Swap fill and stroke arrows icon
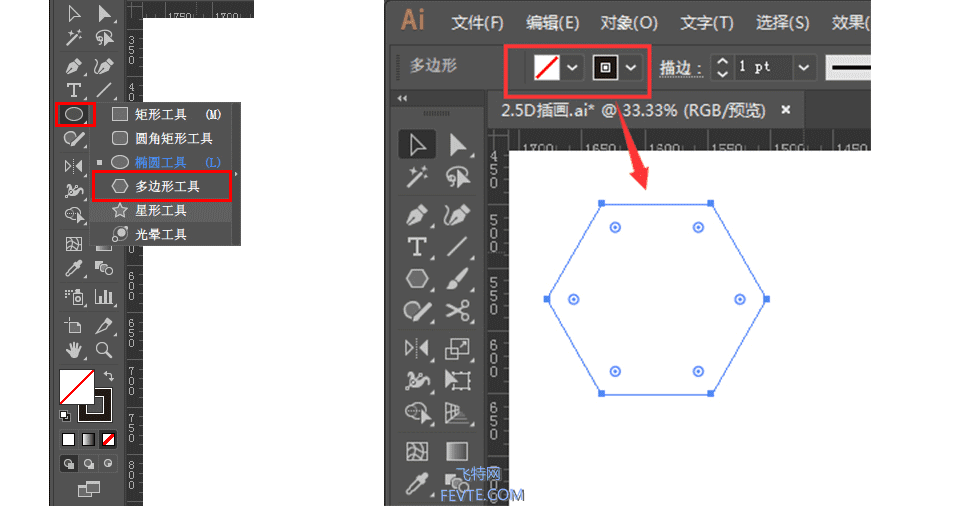960x507 pixels. (x=108, y=375)
